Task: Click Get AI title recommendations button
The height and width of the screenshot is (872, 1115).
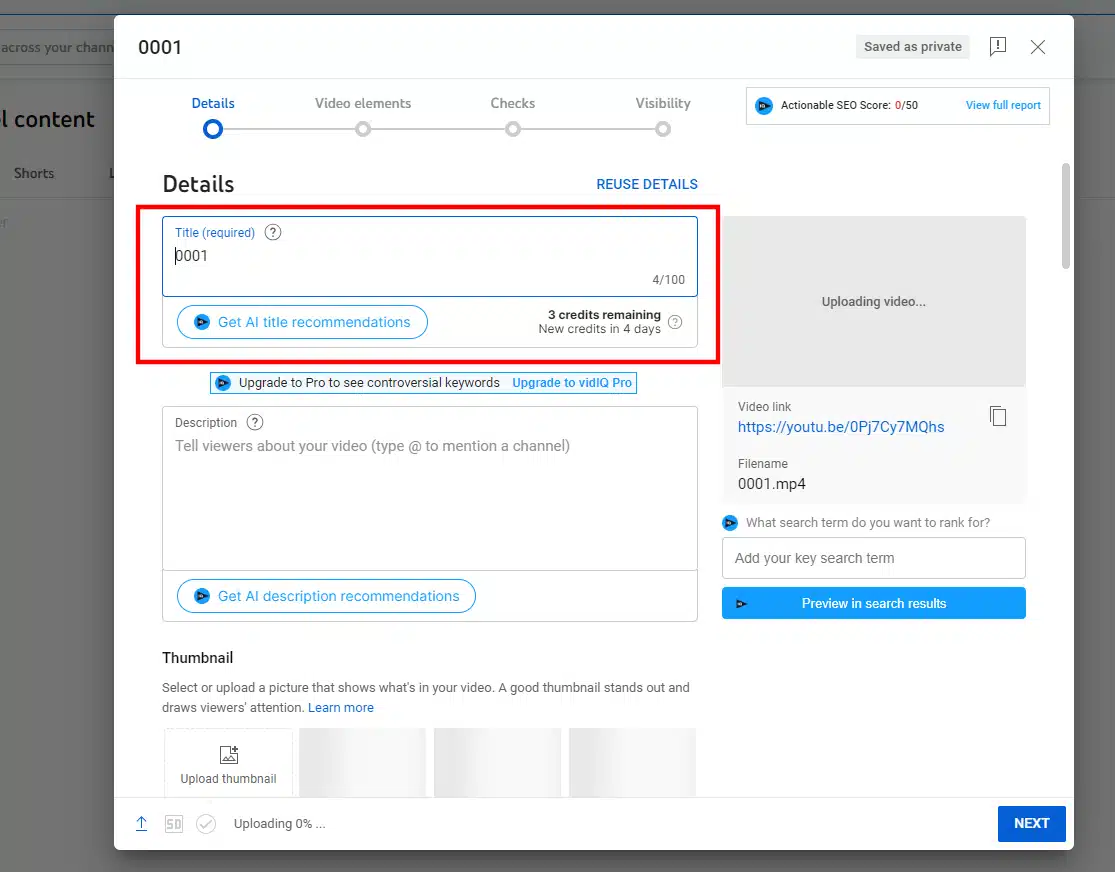Action: coord(302,322)
